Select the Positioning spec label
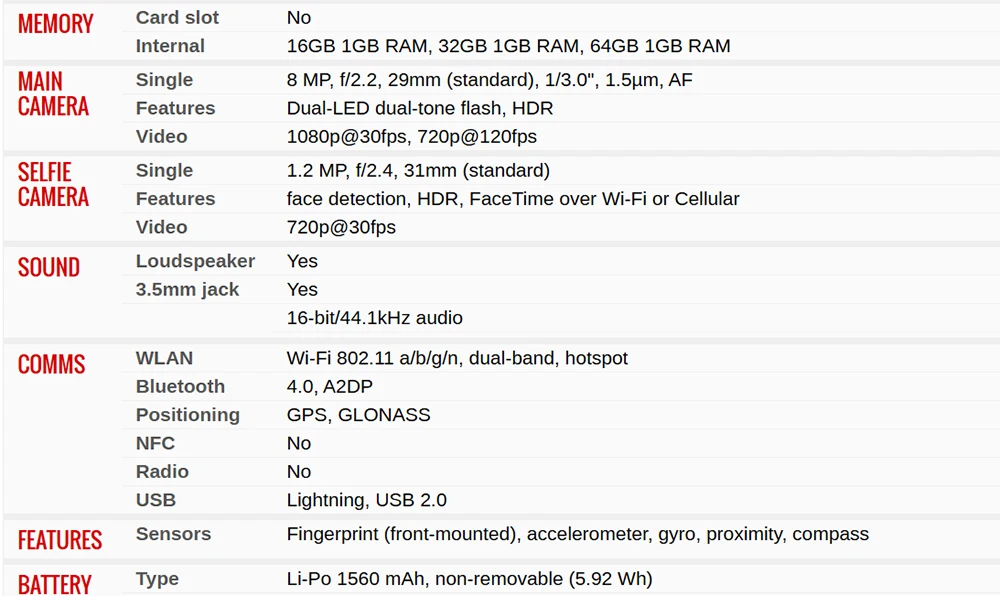This screenshot has width=1000, height=596. pyautogui.click(x=187, y=415)
